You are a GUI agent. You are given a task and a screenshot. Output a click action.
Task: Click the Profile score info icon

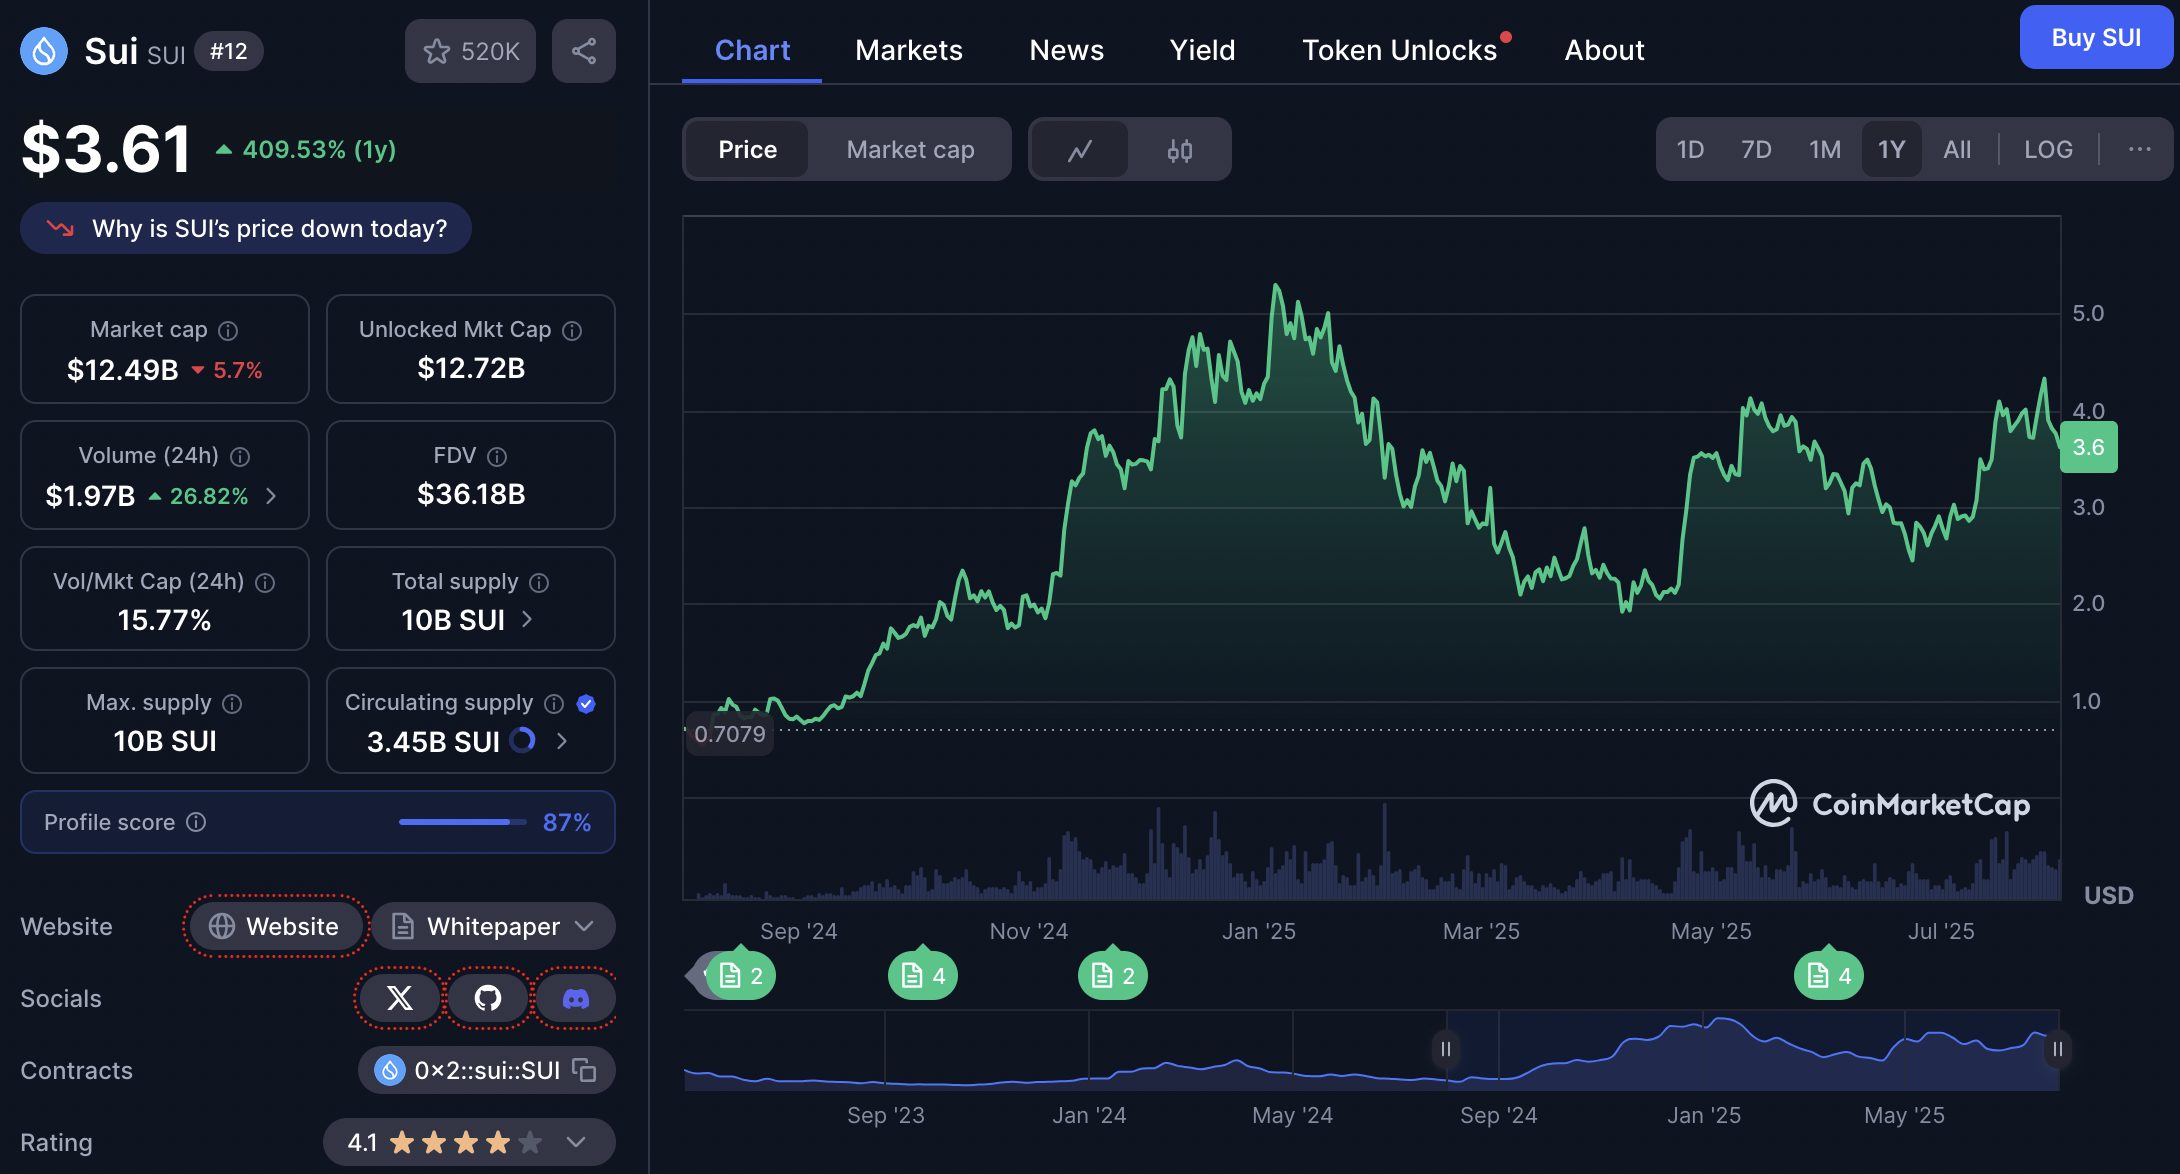point(196,822)
